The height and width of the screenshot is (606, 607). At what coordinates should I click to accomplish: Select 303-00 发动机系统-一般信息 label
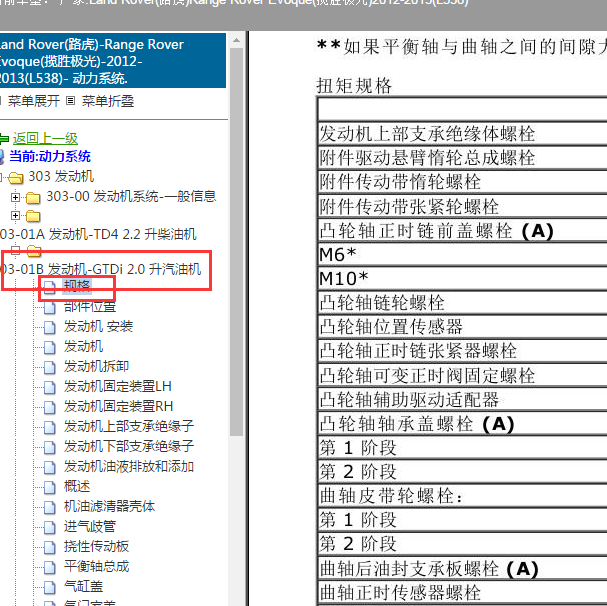[131, 196]
